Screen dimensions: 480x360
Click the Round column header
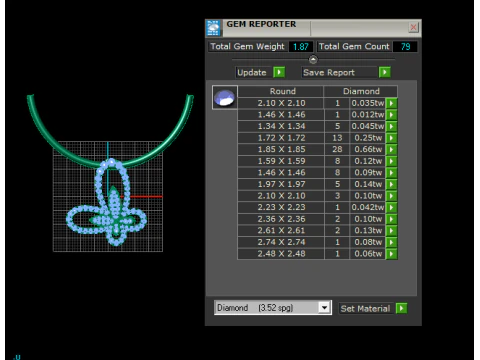(281, 91)
